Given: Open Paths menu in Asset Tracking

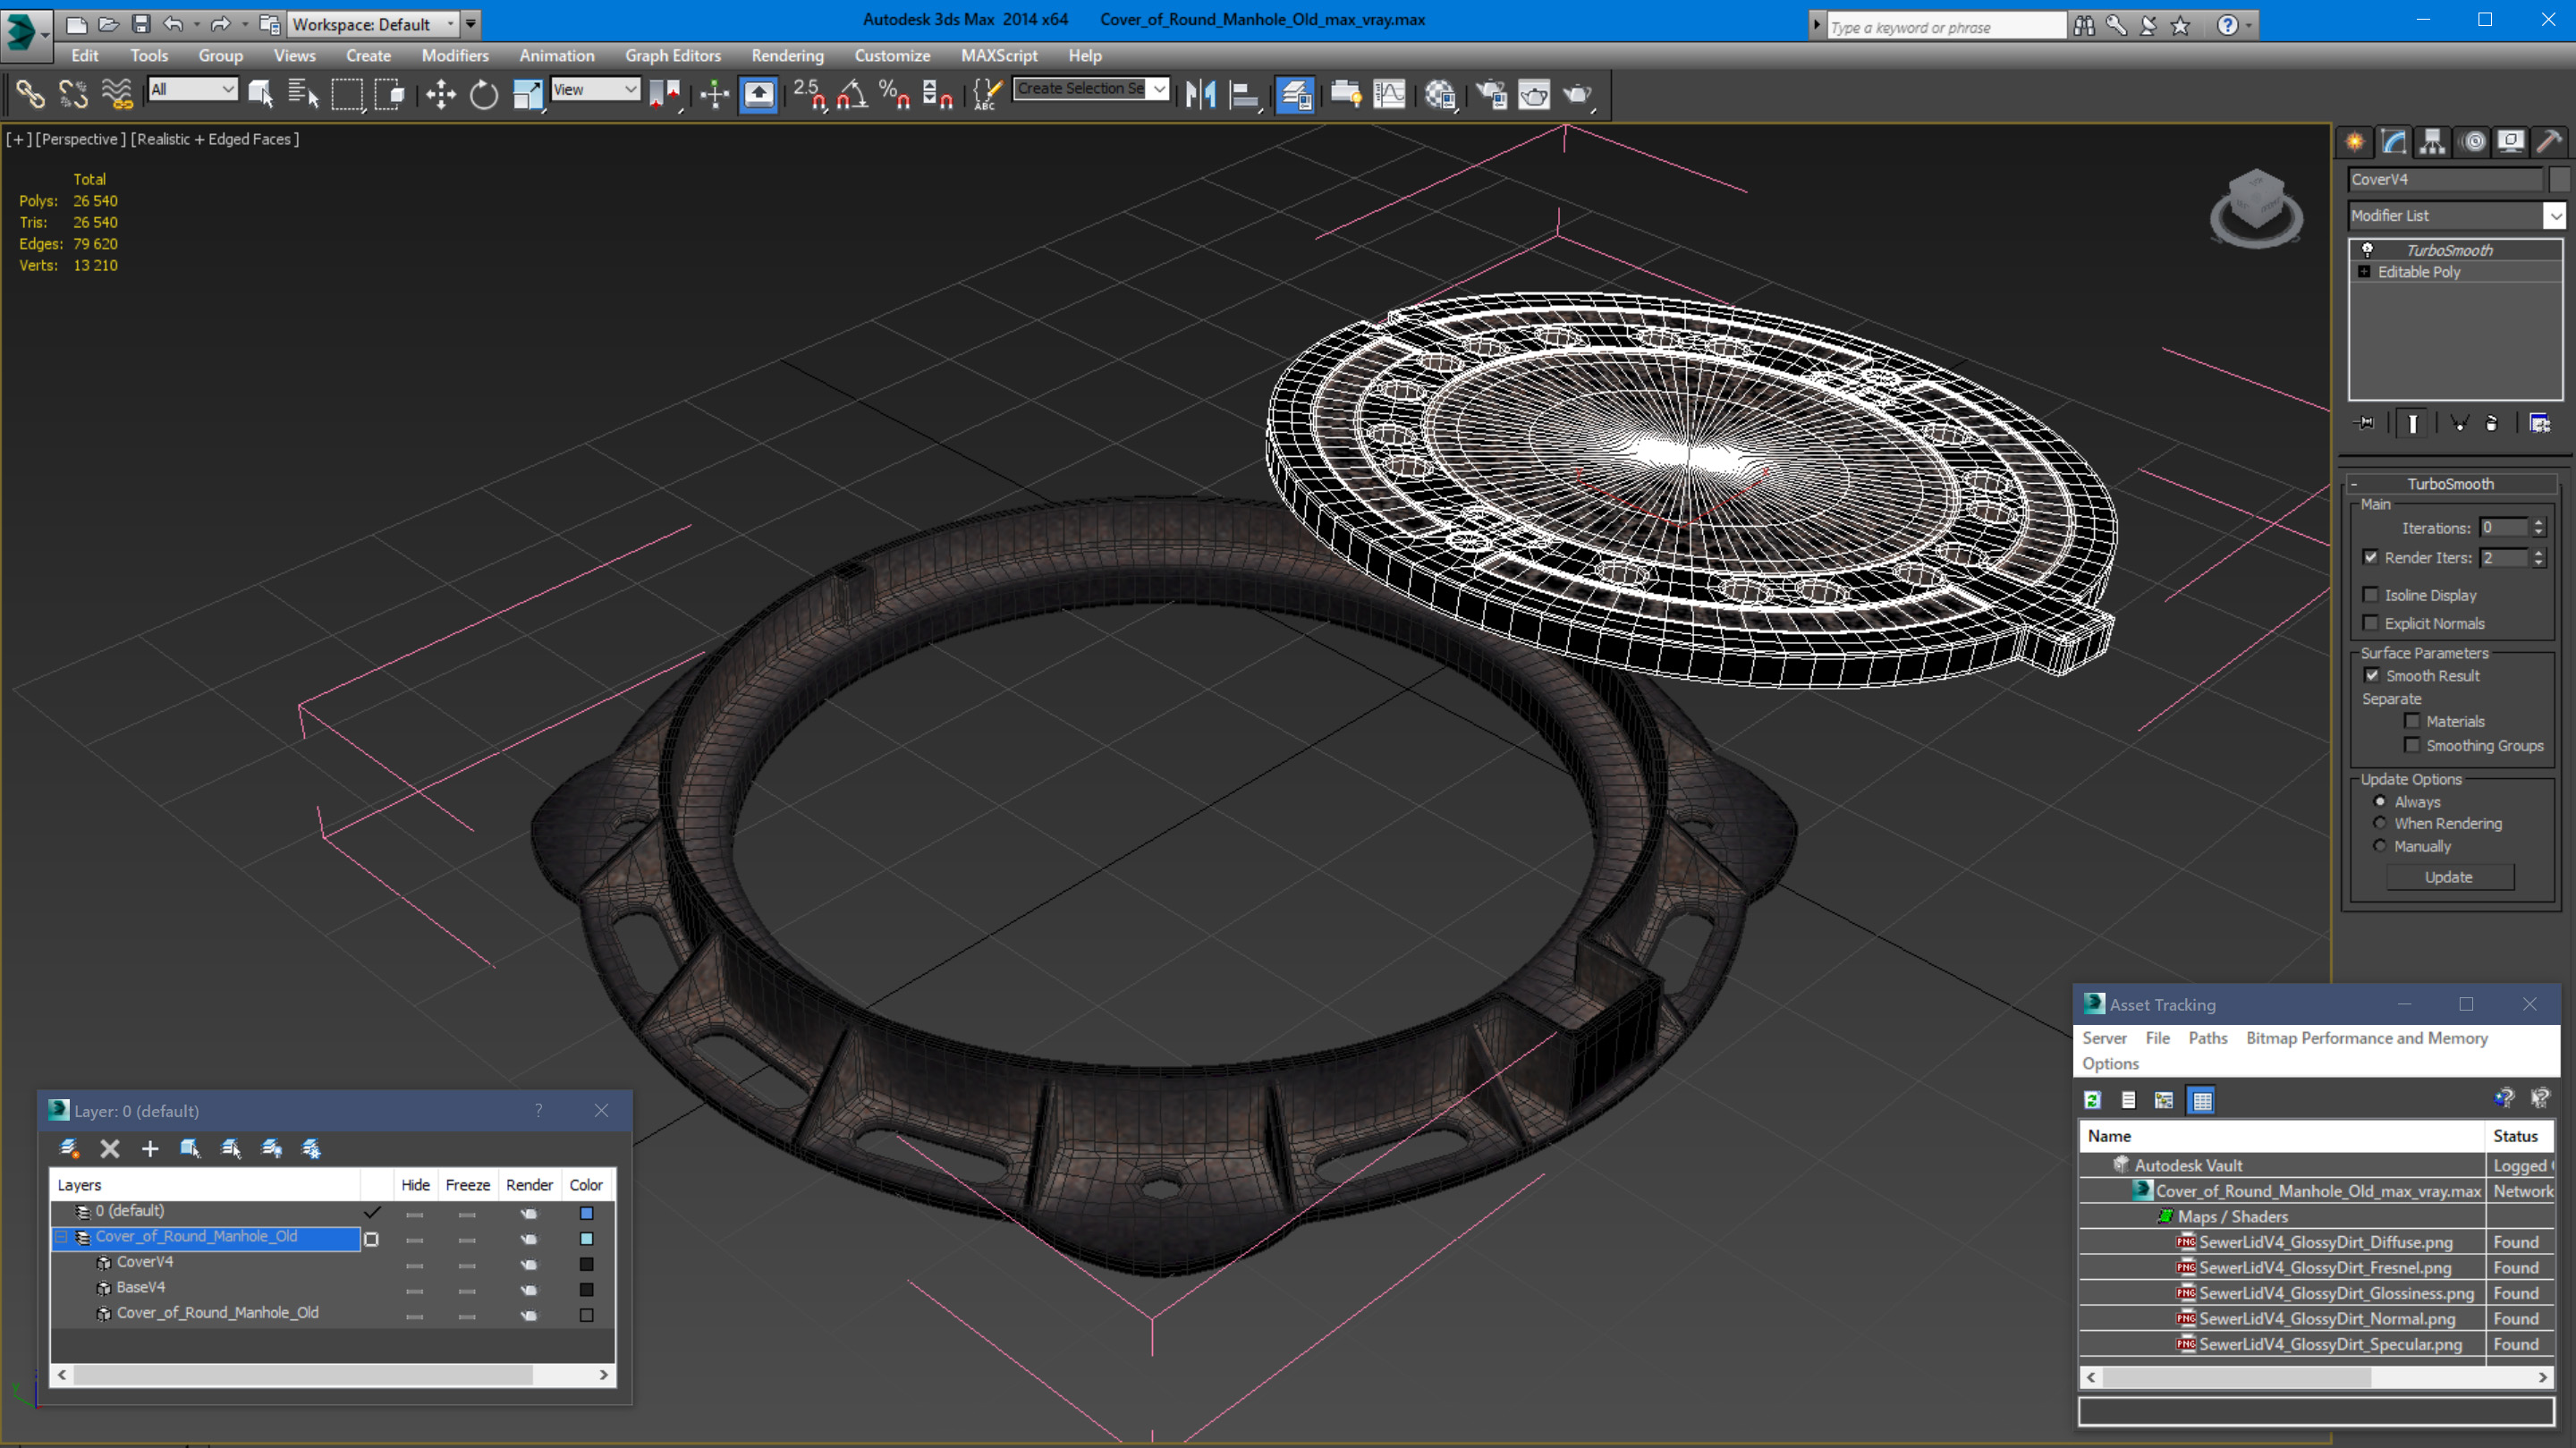Looking at the screenshot, I should point(2207,1038).
